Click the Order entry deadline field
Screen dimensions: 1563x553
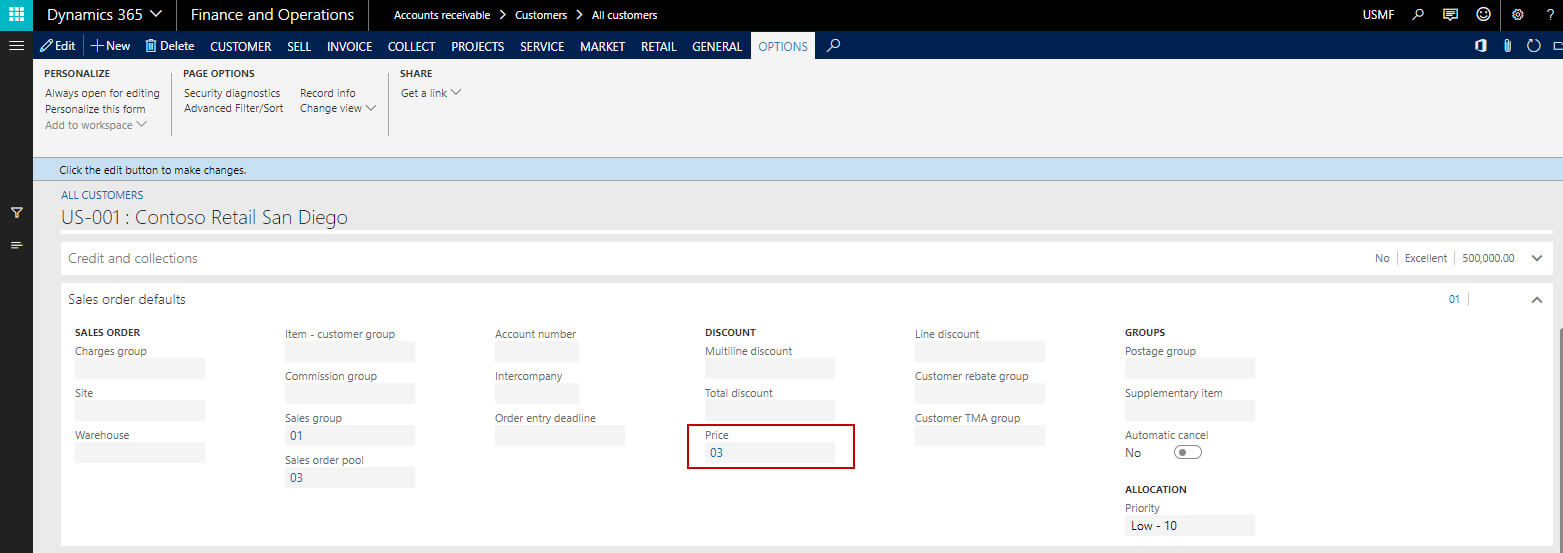[x=560, y=435]
